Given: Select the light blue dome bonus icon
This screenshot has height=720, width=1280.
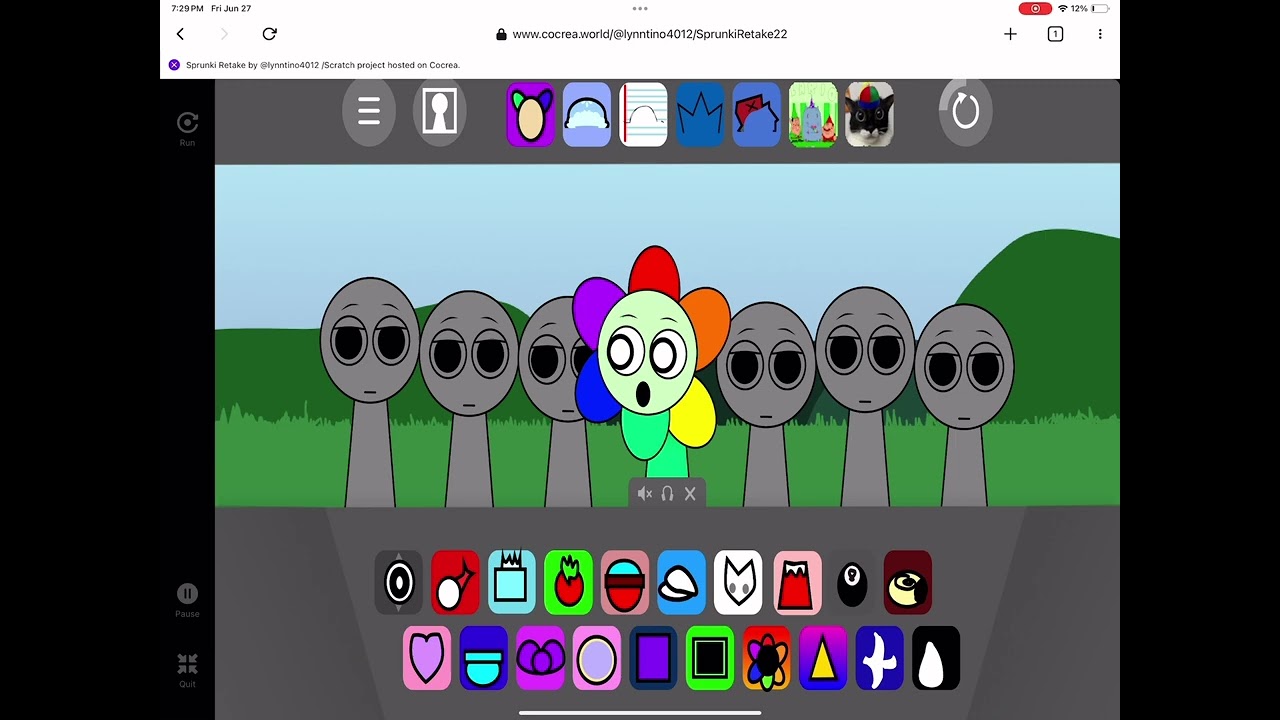Looking at the screenshot, I should [x=587, y=115].
